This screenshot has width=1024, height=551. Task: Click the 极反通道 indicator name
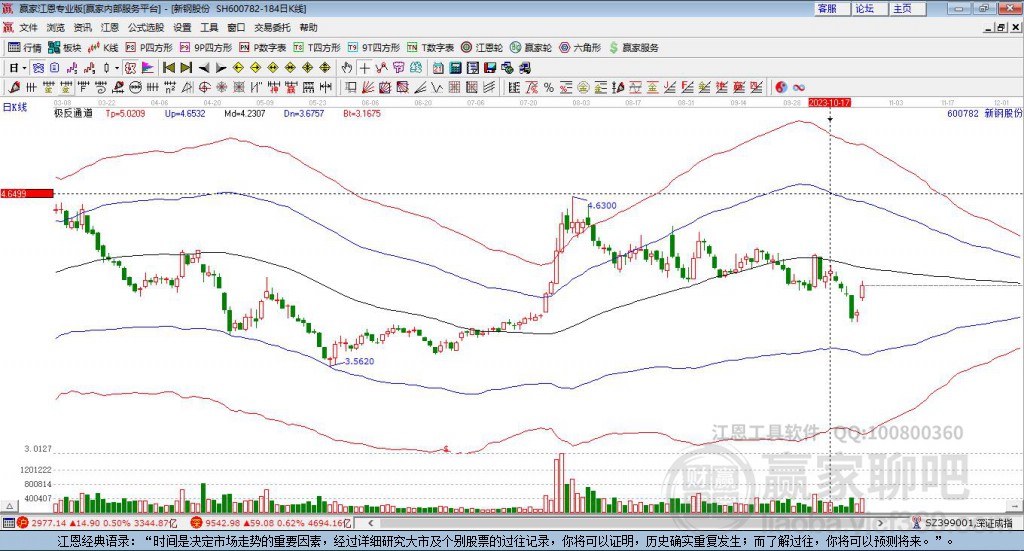73,114
